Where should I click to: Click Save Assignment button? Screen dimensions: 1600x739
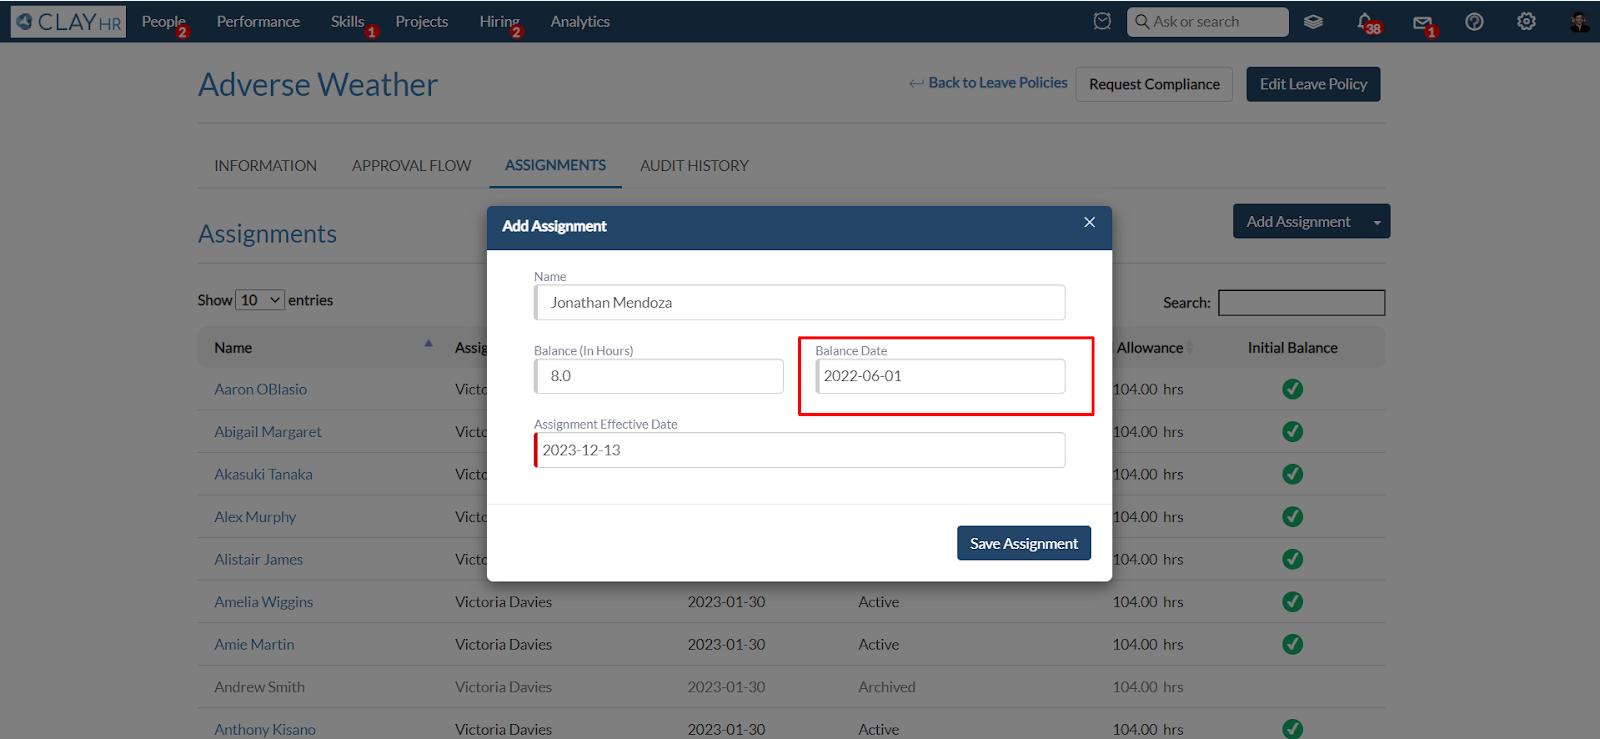1024,543
